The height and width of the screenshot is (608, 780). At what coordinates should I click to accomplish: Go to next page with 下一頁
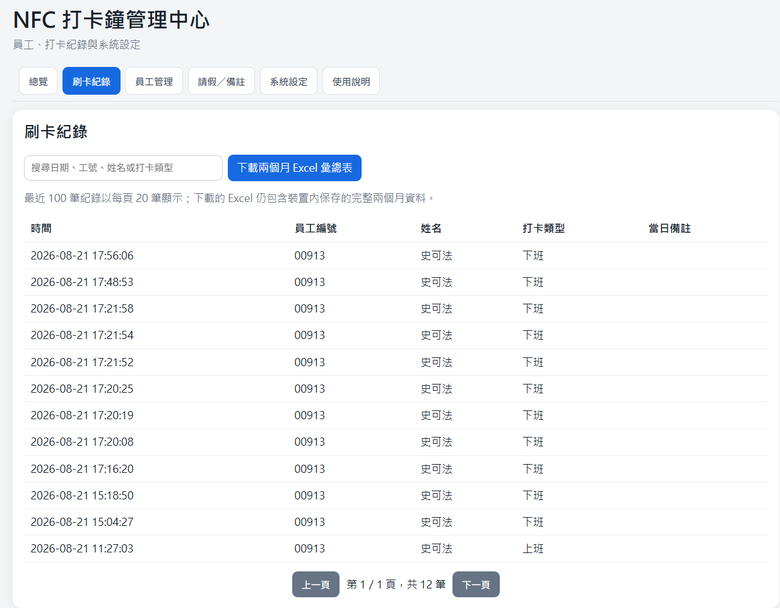(x=476, y=584)
